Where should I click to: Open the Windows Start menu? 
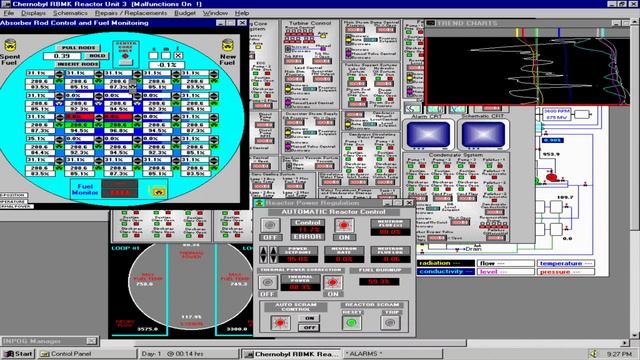tap(18, 353)
